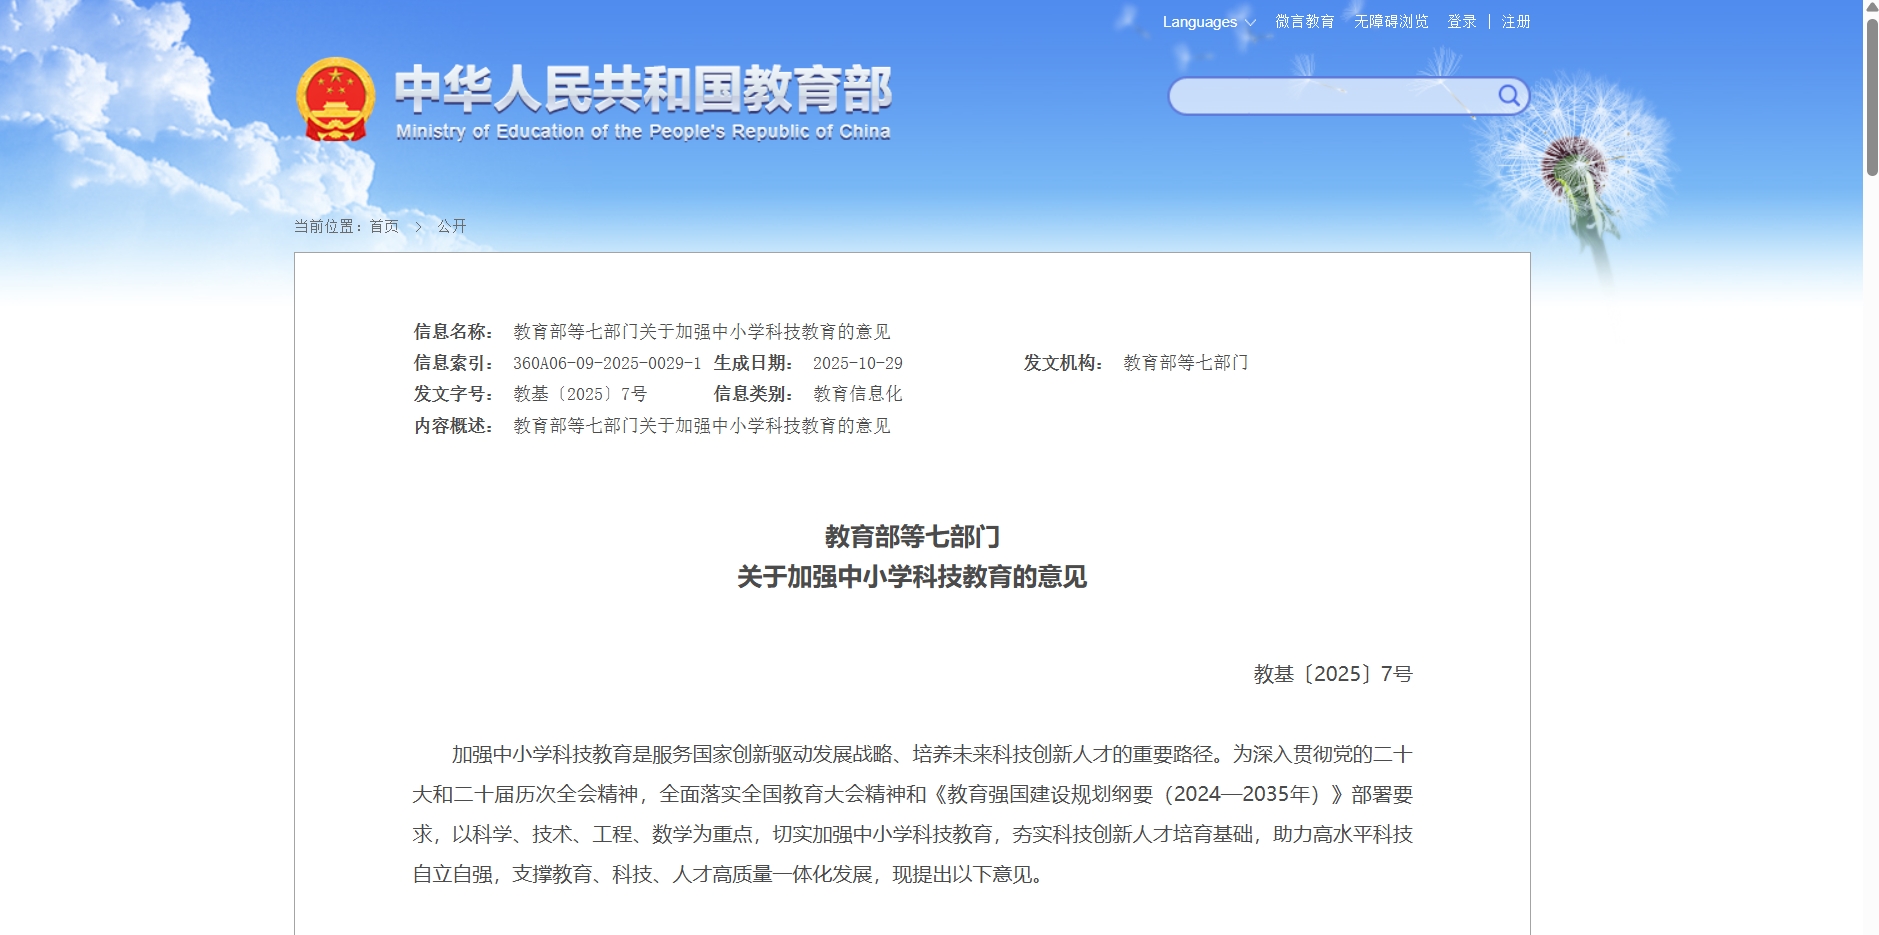Focus the site search input box

tap(1330, 96)
